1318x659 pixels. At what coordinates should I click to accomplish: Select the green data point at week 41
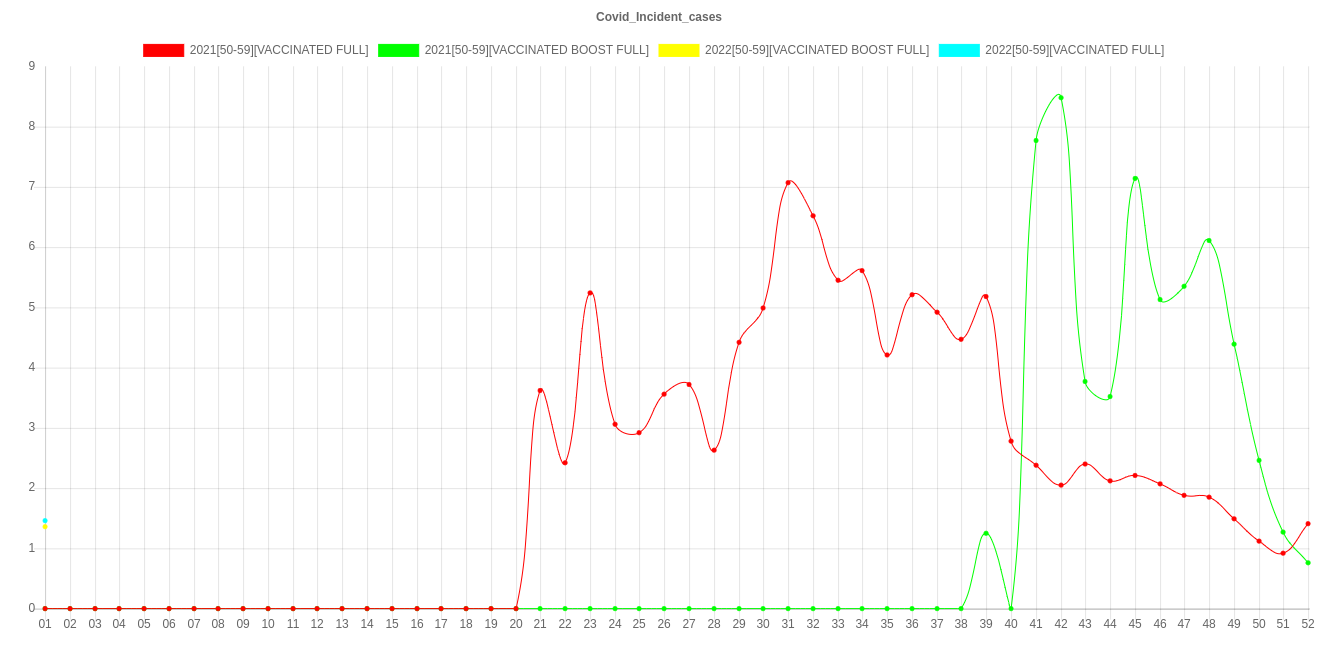tap(1036, 141)
